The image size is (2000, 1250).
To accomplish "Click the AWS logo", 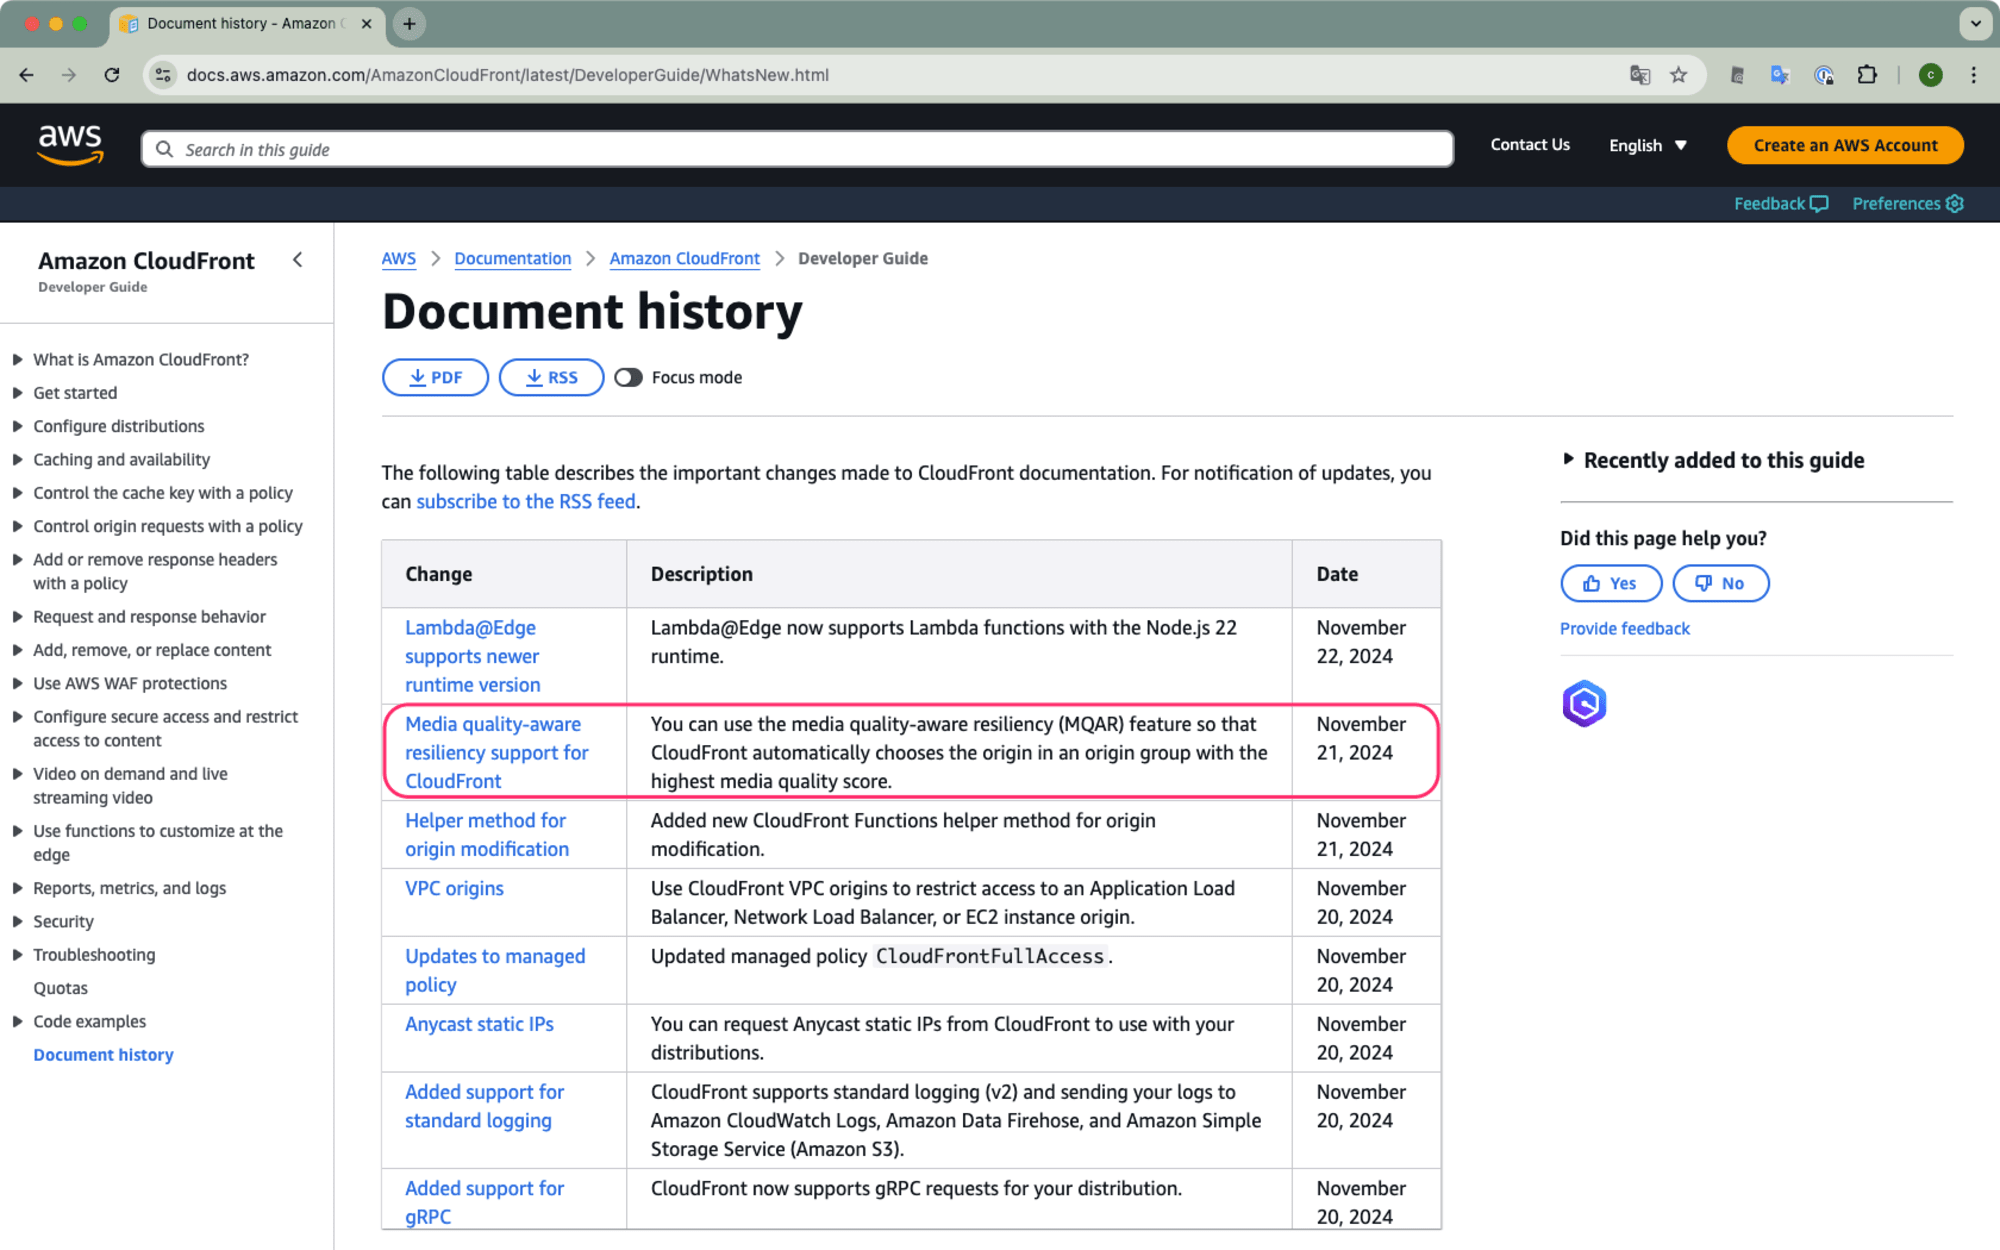I will [70, 145].
